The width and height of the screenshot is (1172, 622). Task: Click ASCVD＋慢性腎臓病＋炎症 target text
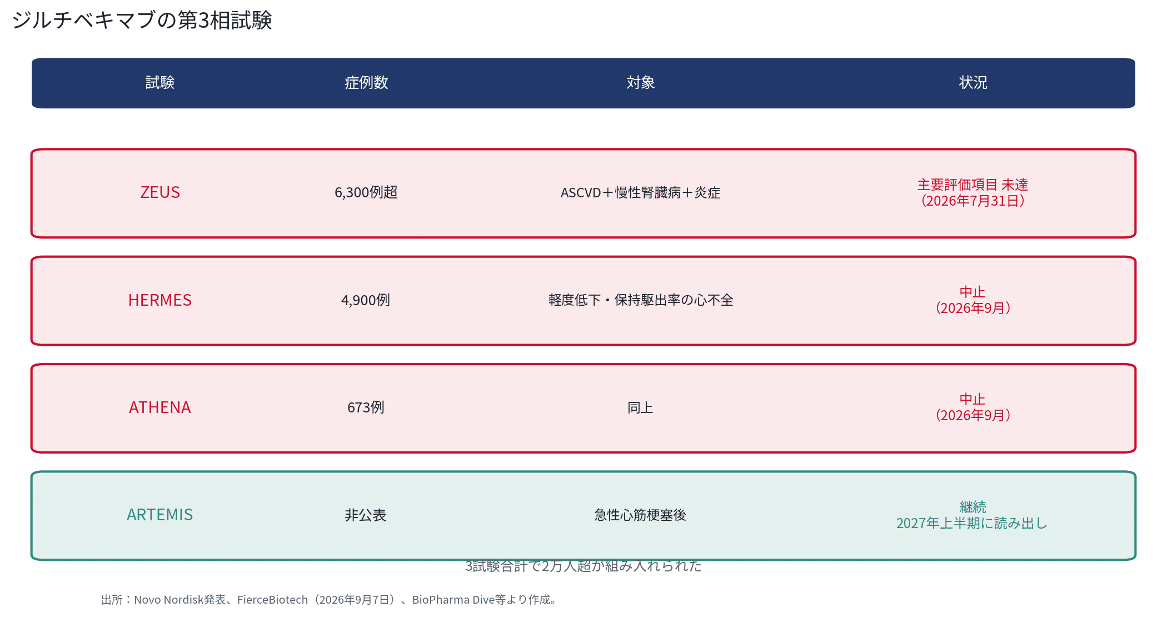(641, 192)
